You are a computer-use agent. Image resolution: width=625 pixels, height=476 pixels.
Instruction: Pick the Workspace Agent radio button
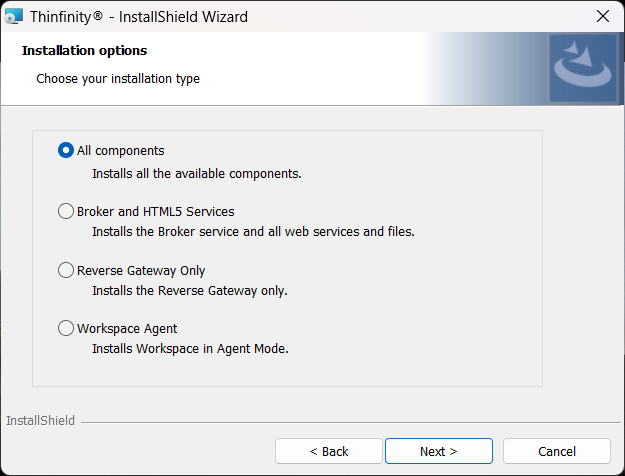66,328
